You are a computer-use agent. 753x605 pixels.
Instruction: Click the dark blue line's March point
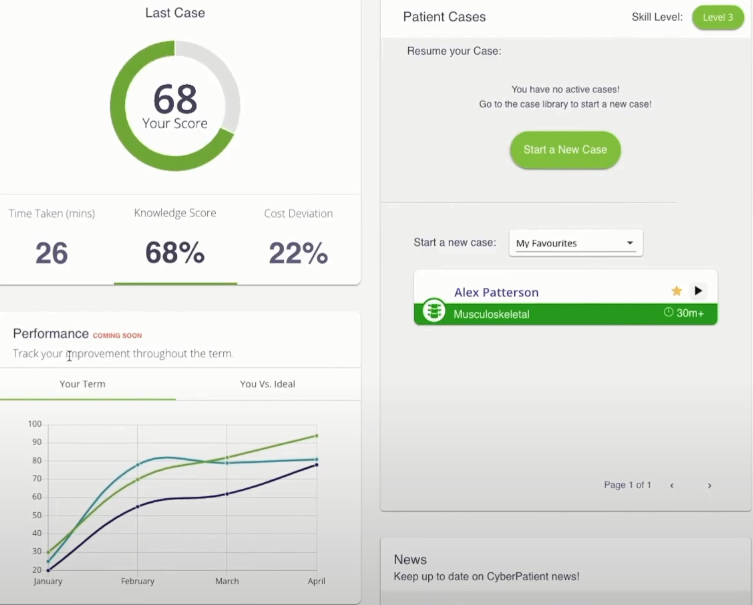point(227,494)
